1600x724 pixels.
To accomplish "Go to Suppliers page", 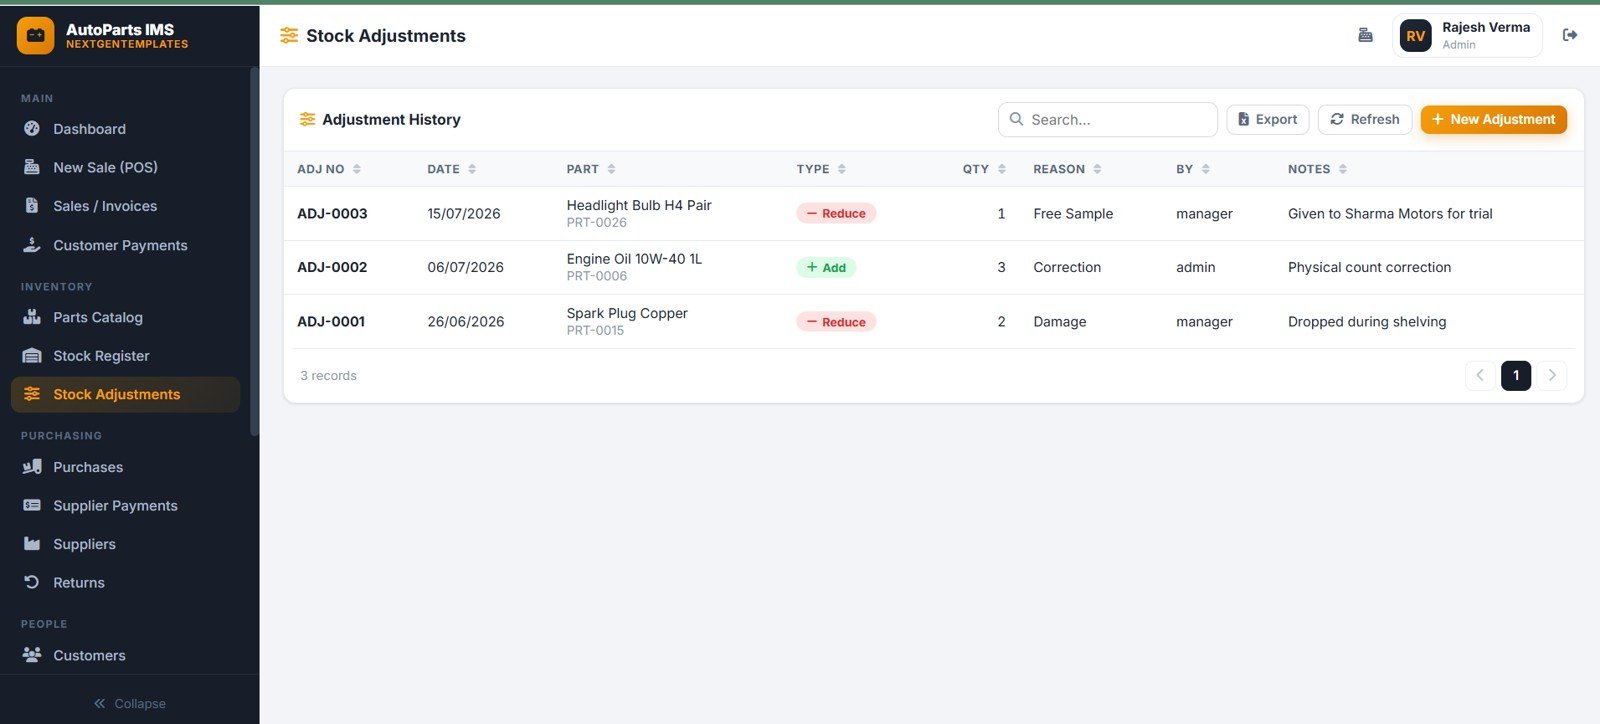I will (x=125, y=544).
